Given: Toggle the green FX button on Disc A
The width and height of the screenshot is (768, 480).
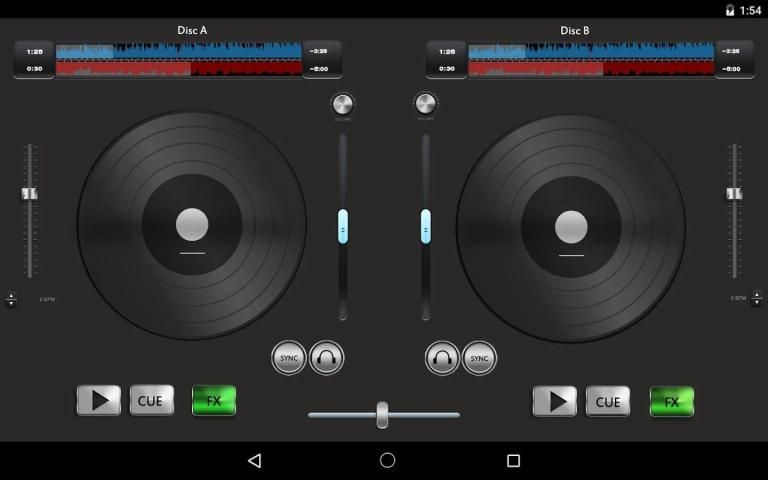Looking at the screenshot, I should coord(214,401).
